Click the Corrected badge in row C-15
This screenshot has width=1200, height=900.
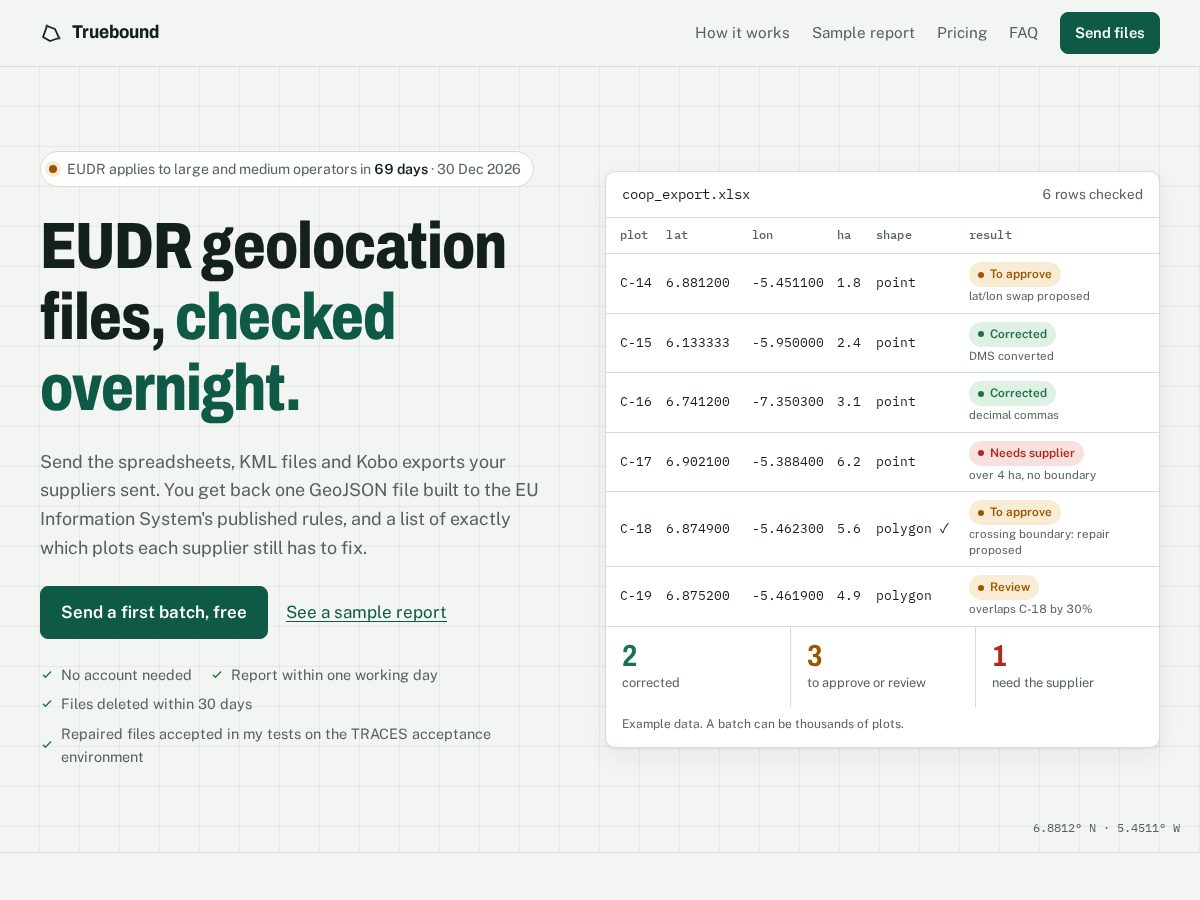click(x=1012, y=334)
